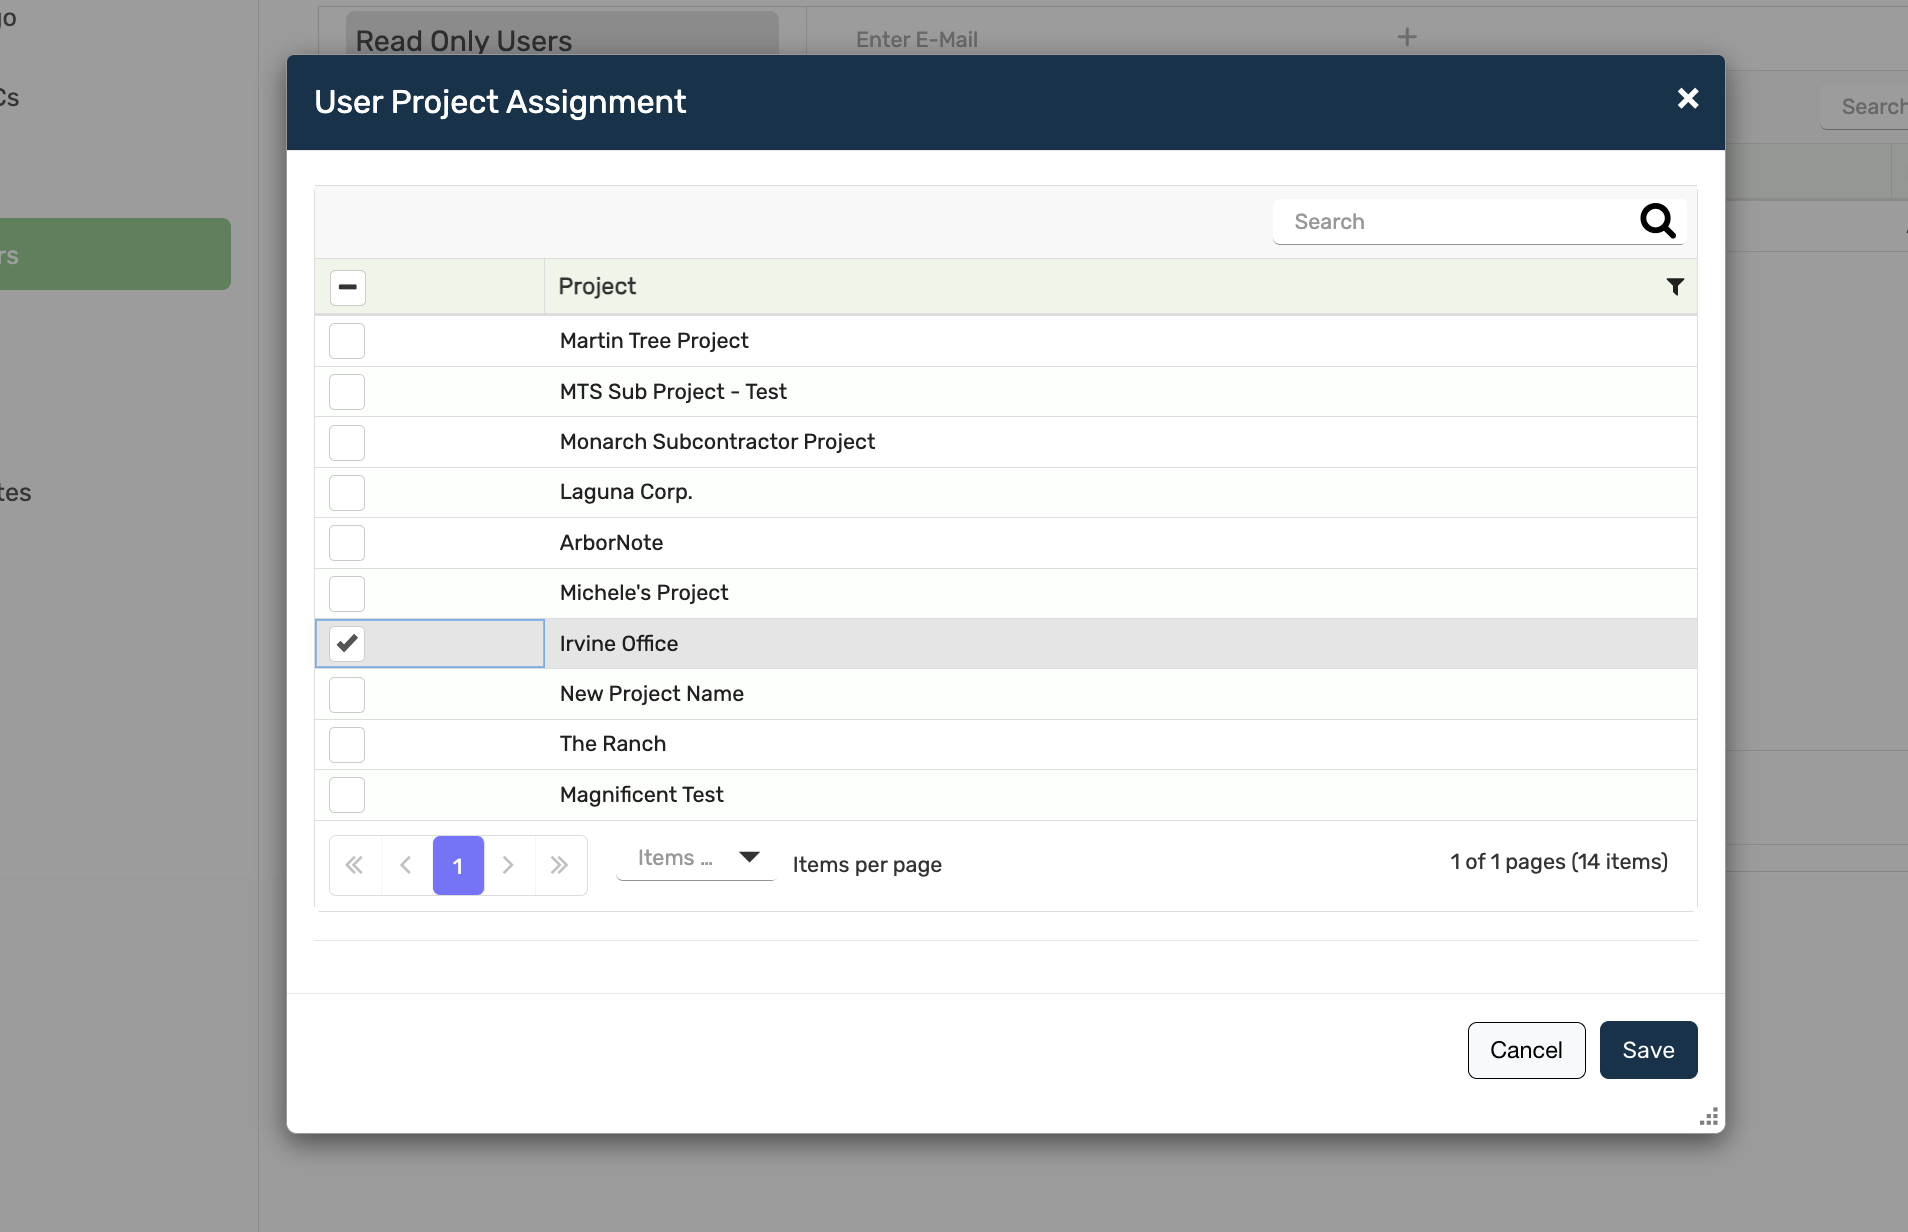Image resolution: width=1908 pixels, height=1232 pixels.
Task: Open the Project column filter icon
Action: point(1675,287)
